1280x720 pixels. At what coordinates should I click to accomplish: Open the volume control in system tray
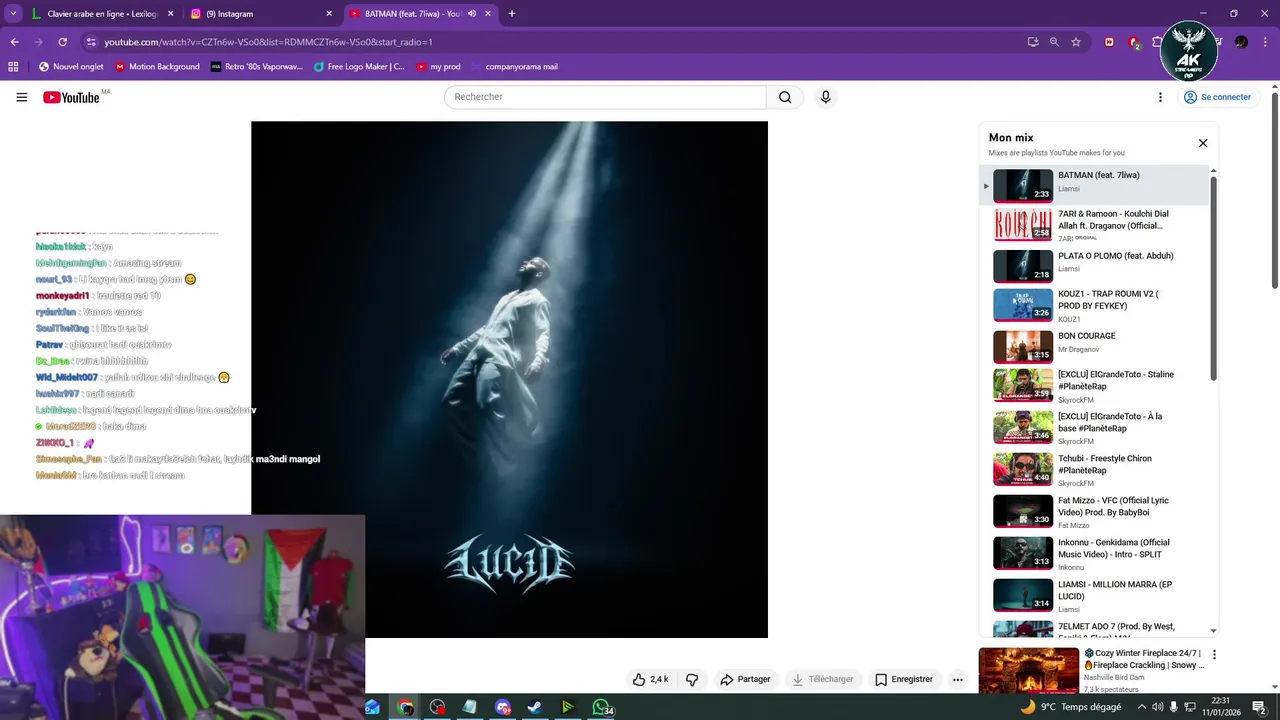click(1157, 707)
